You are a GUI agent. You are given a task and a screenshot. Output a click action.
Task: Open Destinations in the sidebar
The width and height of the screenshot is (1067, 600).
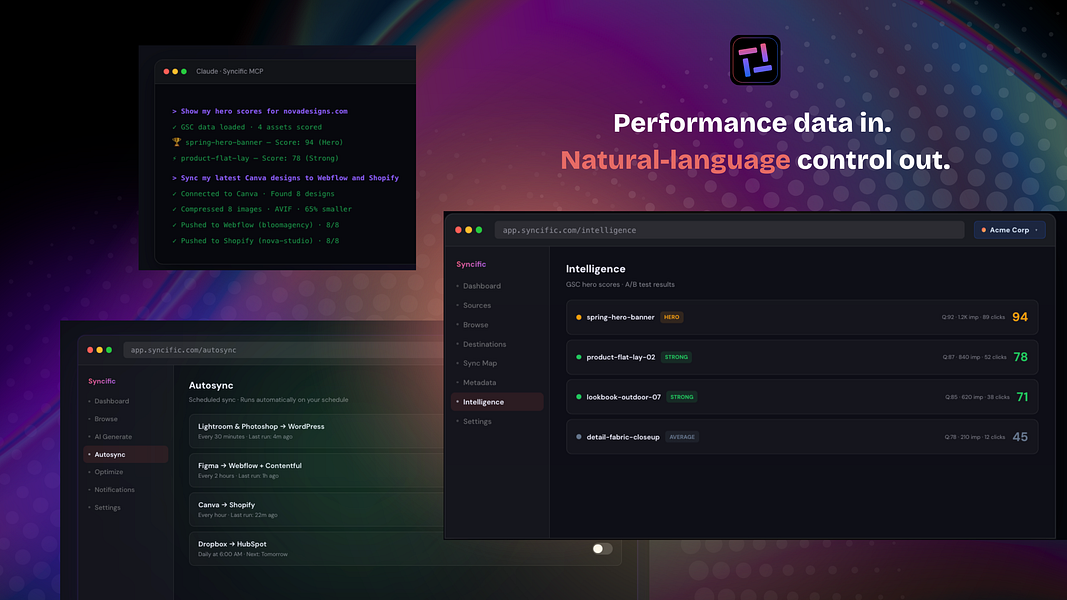(485, 344)
